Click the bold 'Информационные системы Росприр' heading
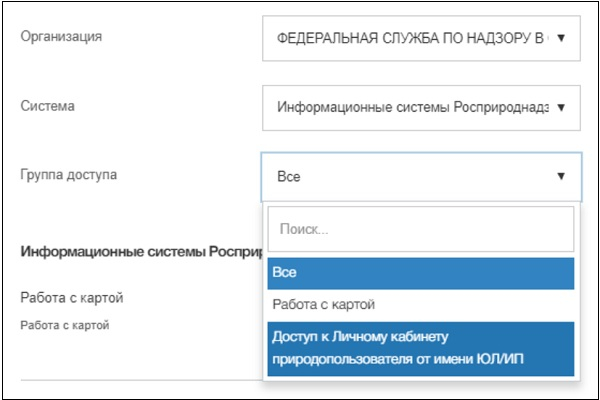Viewport: 600px width, 400px height. 142,252
